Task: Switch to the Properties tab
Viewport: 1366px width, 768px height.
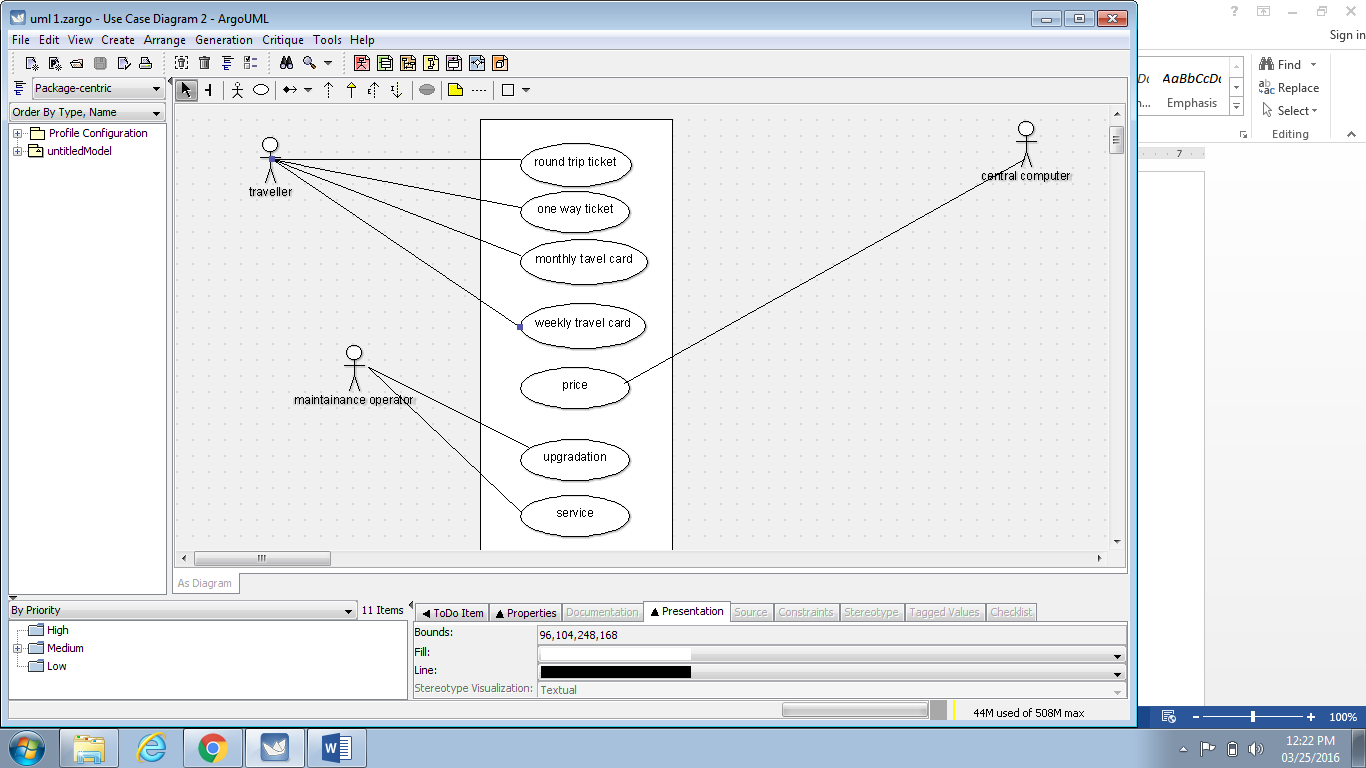Action: 525,612
